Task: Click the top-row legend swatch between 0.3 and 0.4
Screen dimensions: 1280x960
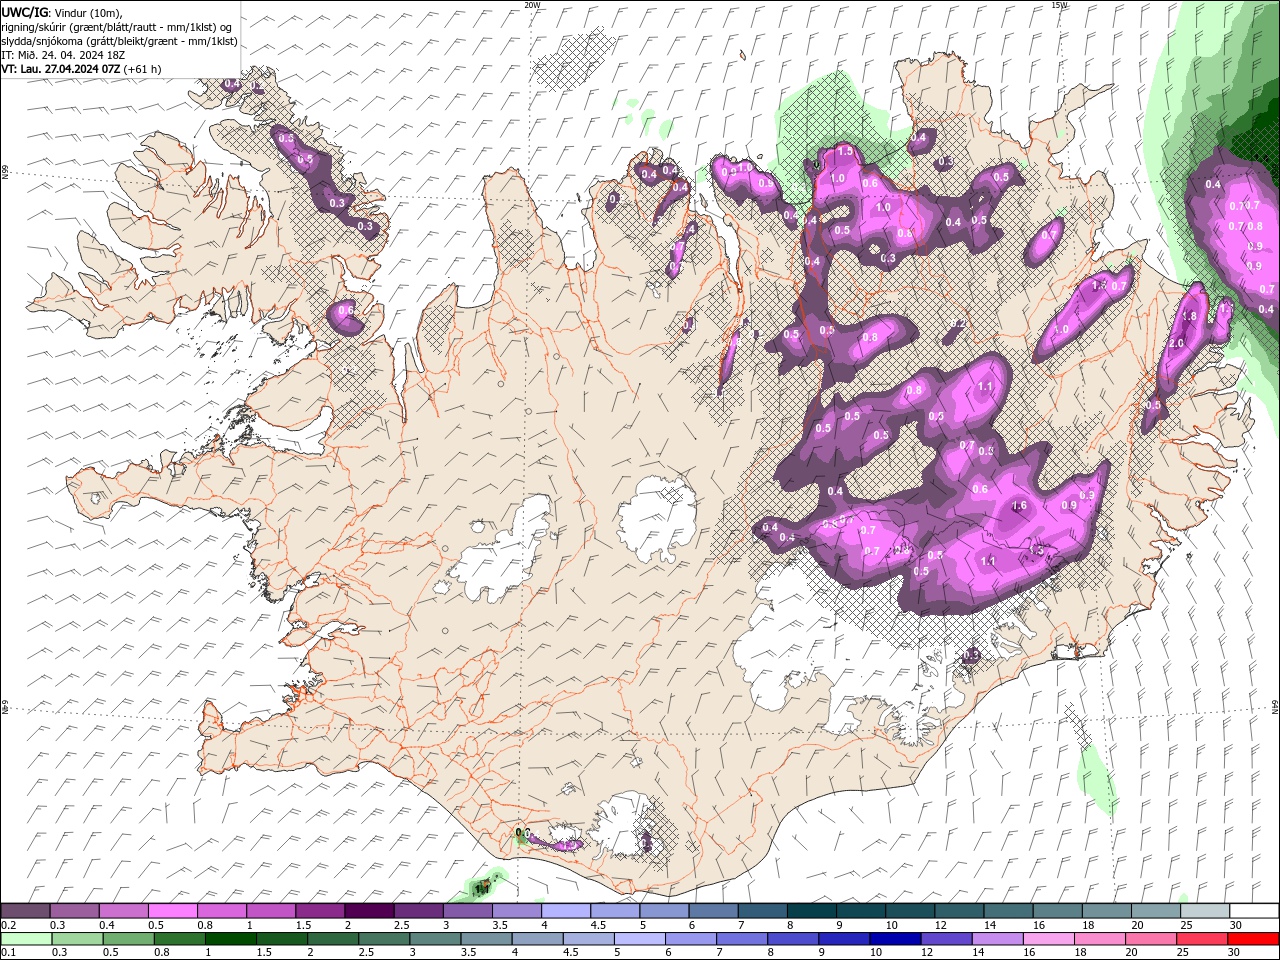Action: 74,911
